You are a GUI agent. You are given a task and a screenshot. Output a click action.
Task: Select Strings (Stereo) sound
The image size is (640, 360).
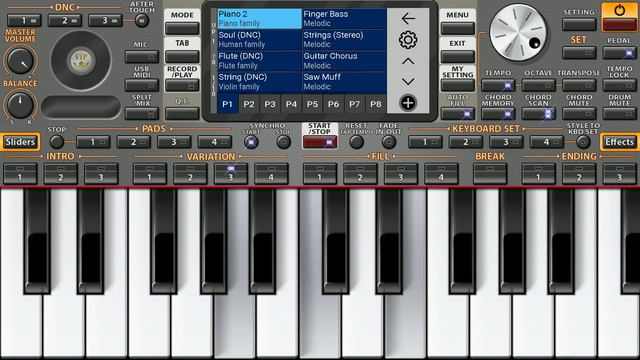pyautogui.click(x=344, y=40)
